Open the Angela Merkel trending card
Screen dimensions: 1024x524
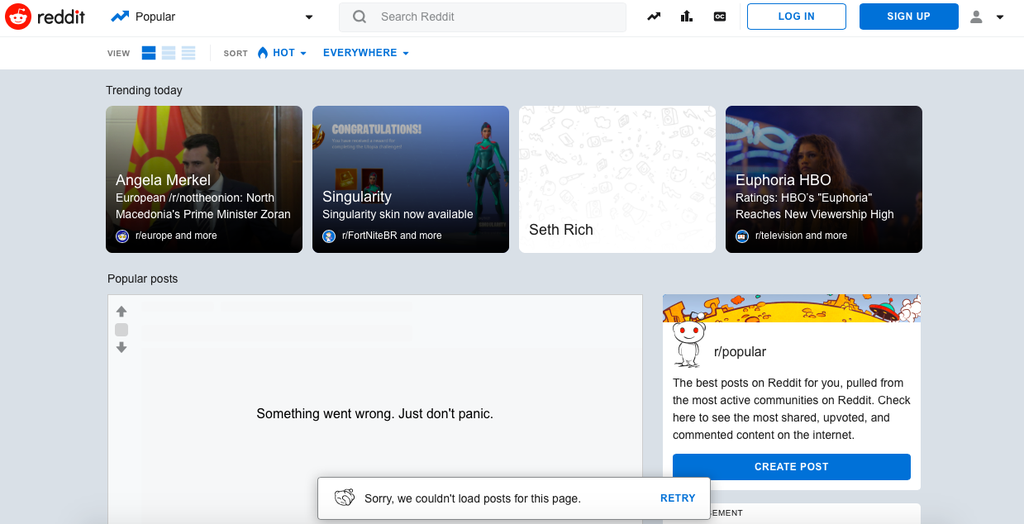pyautogui.click(x=204, y=179)
